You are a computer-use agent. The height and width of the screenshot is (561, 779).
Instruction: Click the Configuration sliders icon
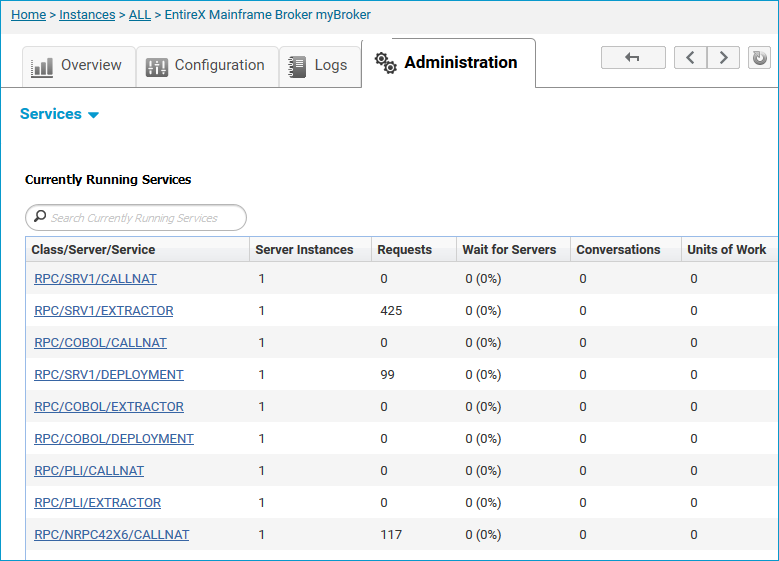[x=156, y=67]
